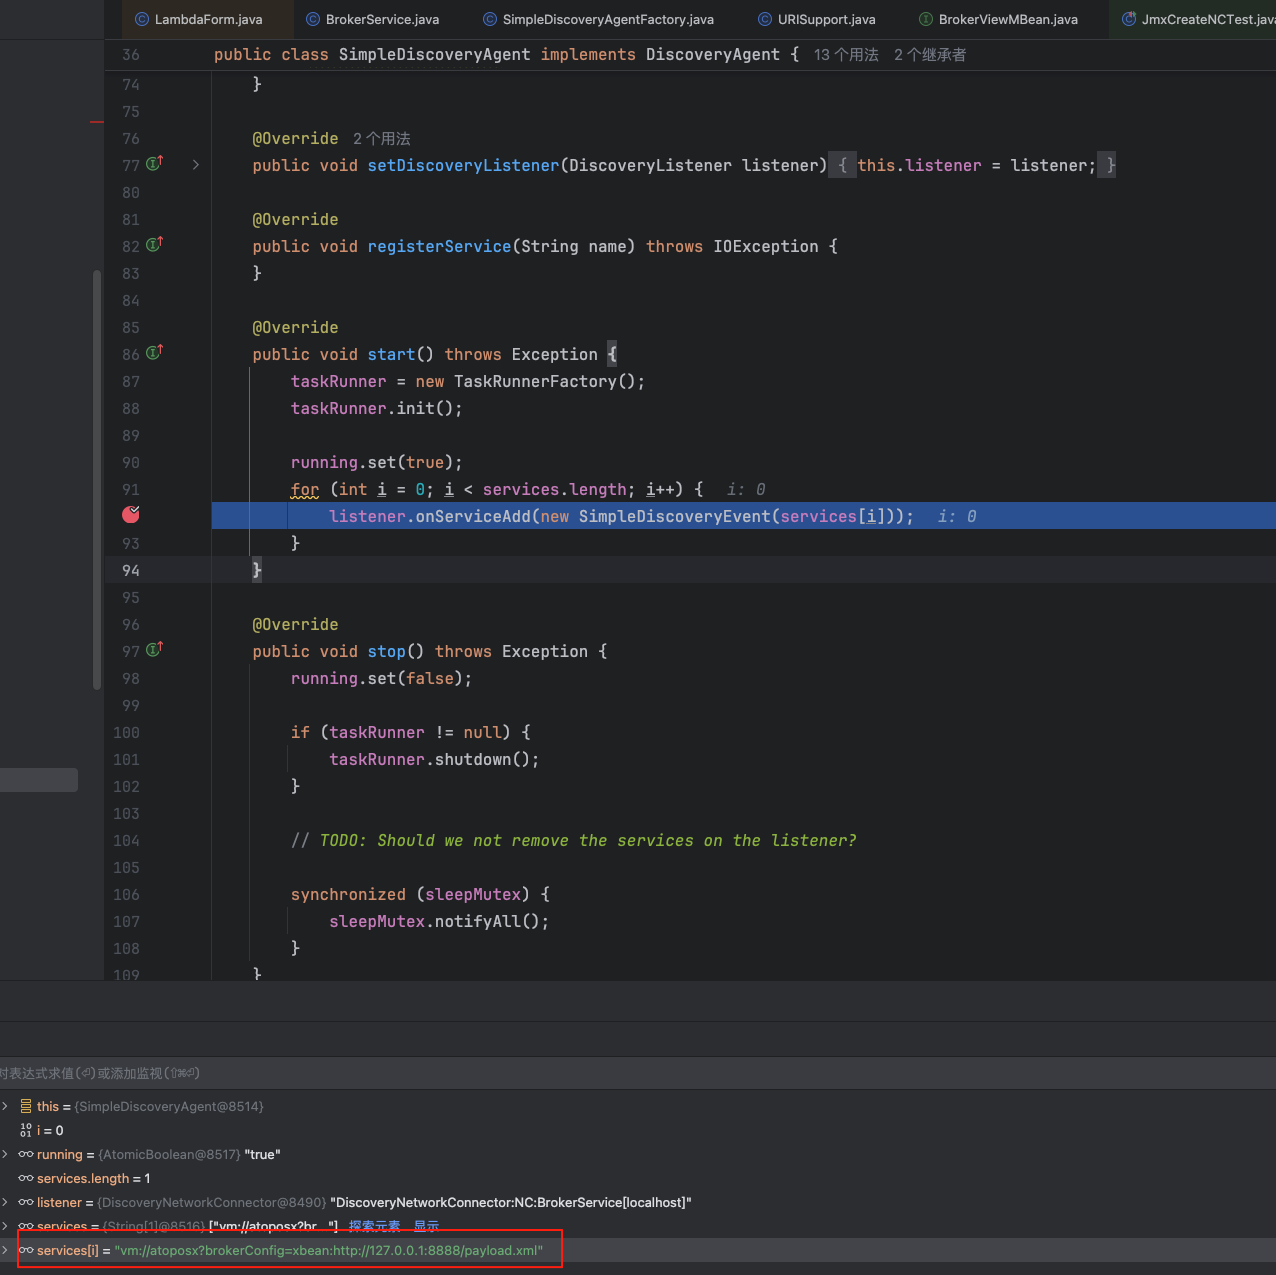Switch to BrokerViewMBean.java tab
This screenshot has height=1275, width=1276.
coord(1008,19)
